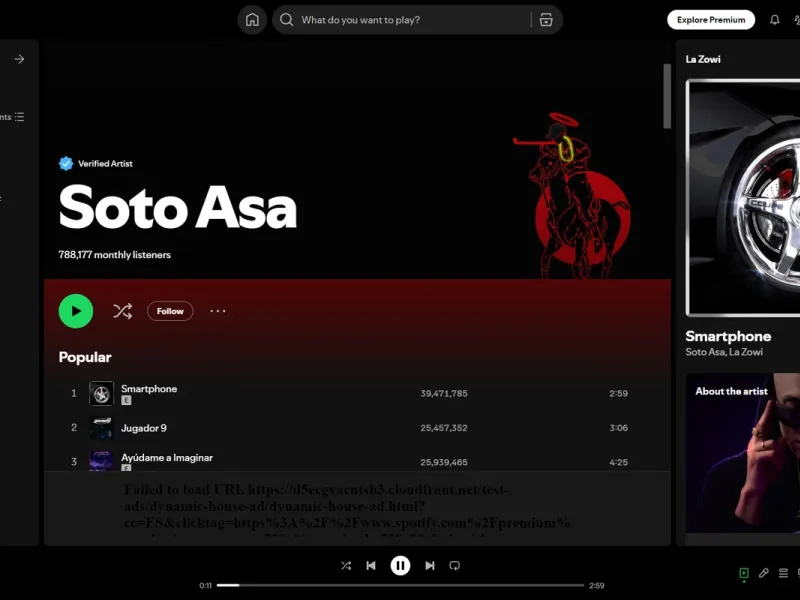Toggle repeat in the player bar
800x600 pixels.
pos(455,565)
